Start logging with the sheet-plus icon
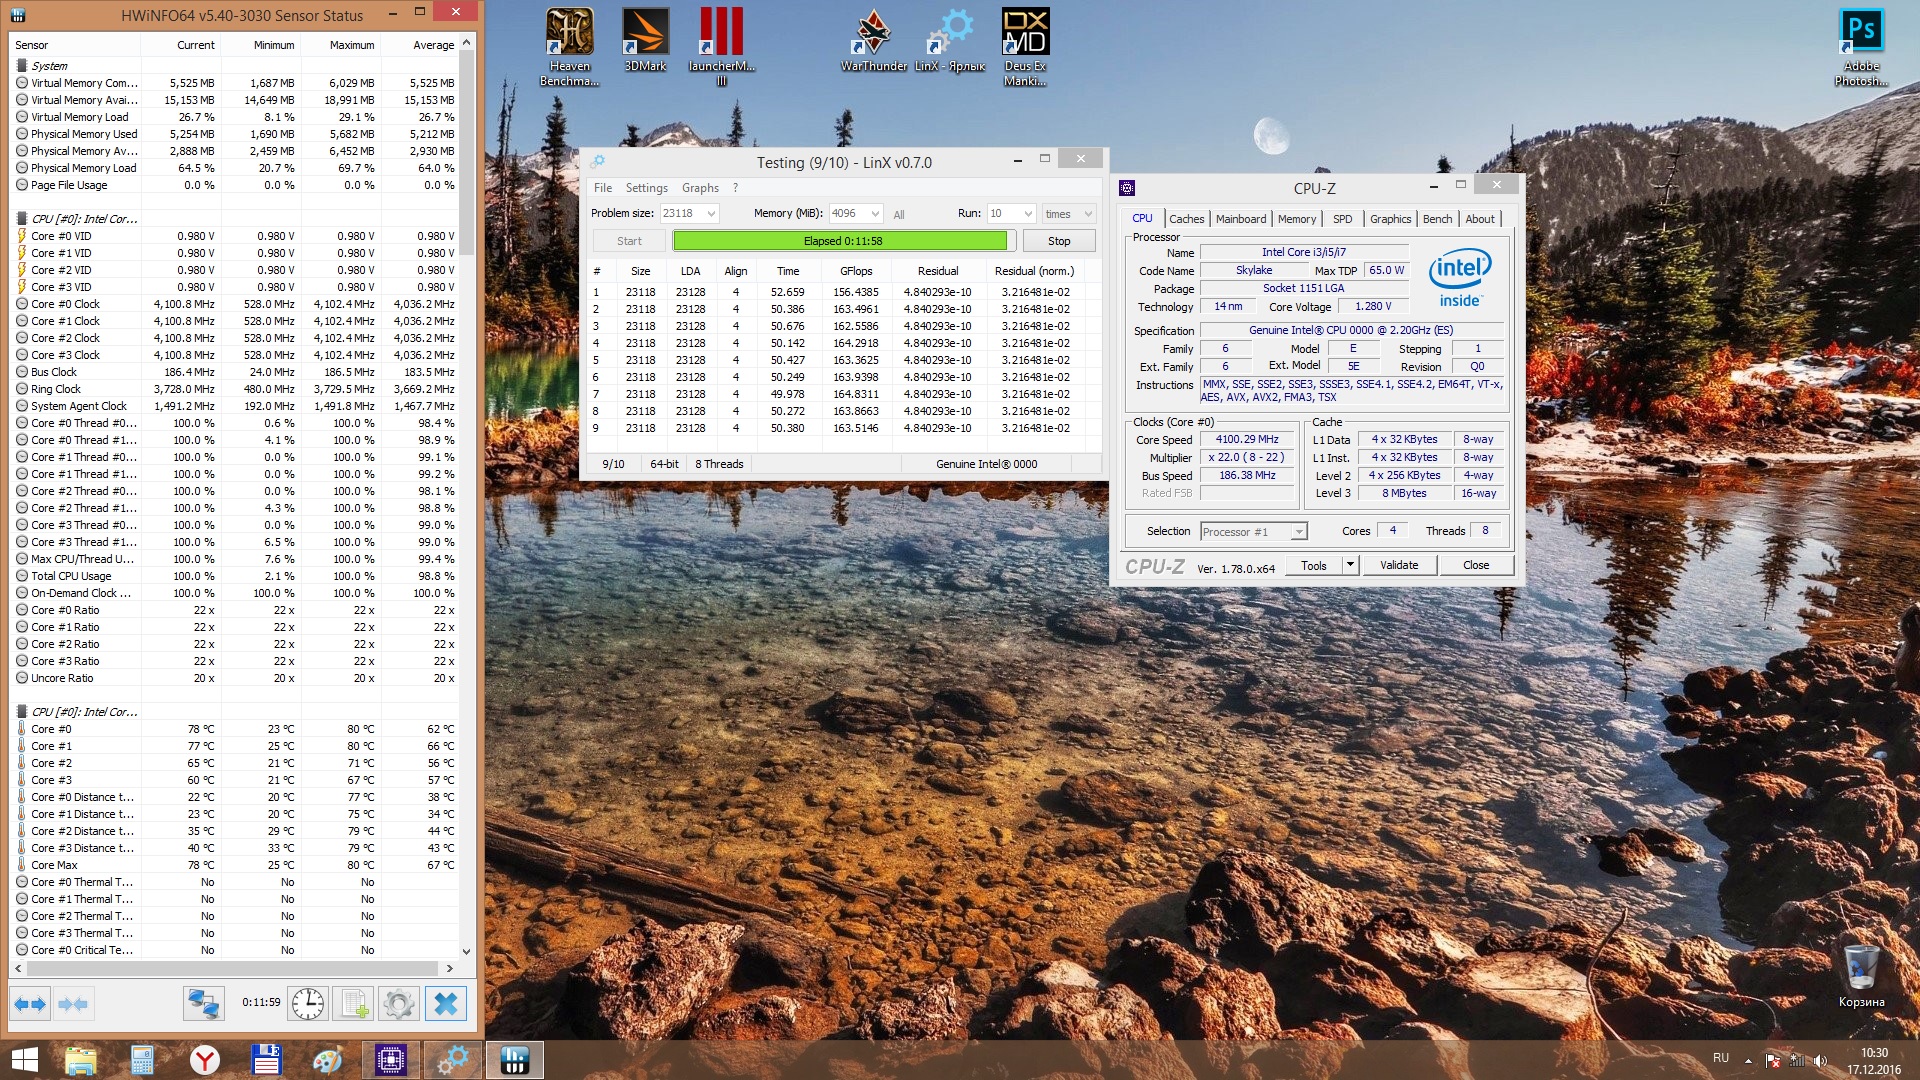Screen dimensions: 1920x1080 (353, 1003)
